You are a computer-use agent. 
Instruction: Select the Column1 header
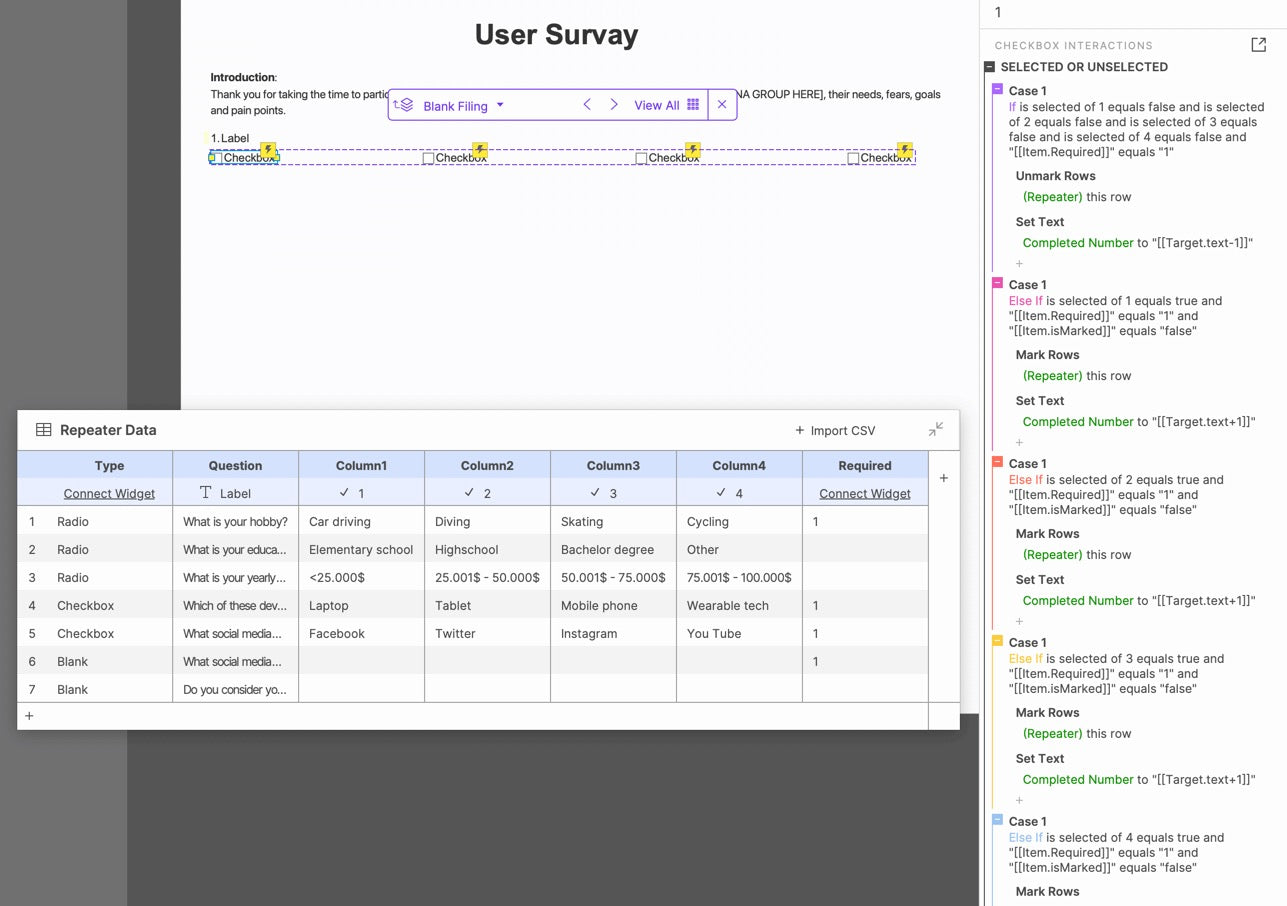[361, 465]
